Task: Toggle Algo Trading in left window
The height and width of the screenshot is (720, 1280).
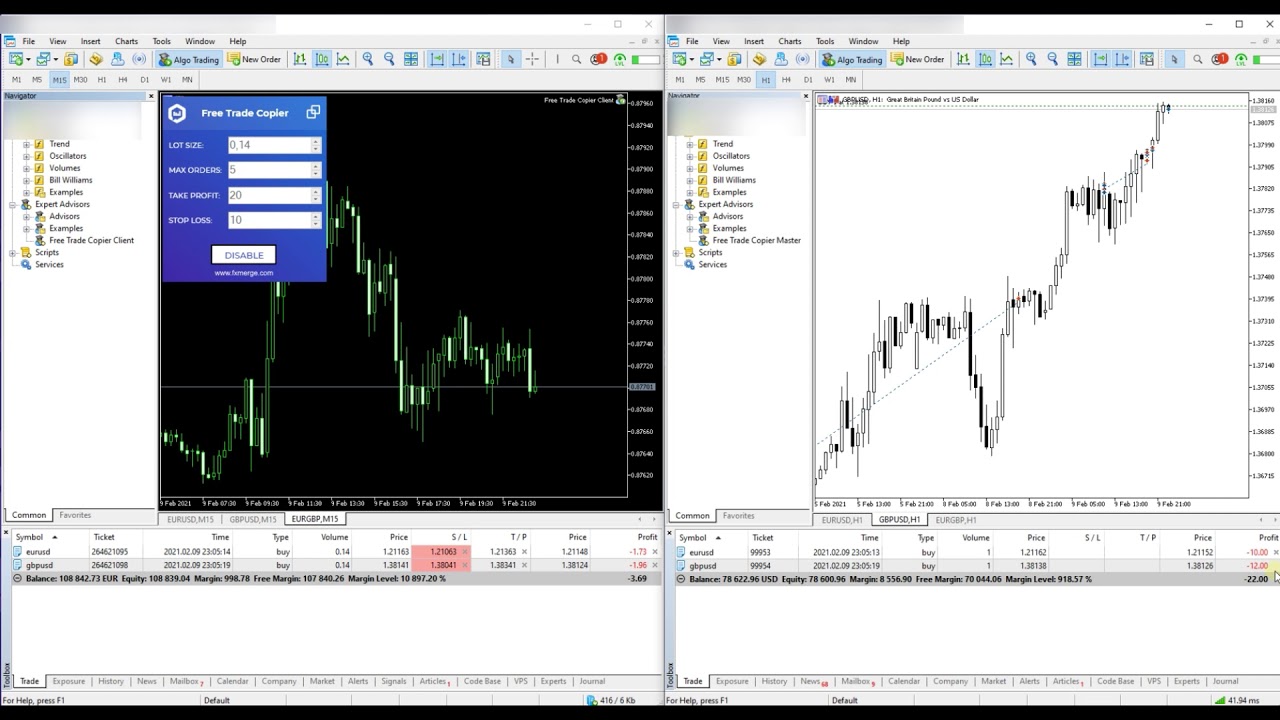Action: (188, 59)
